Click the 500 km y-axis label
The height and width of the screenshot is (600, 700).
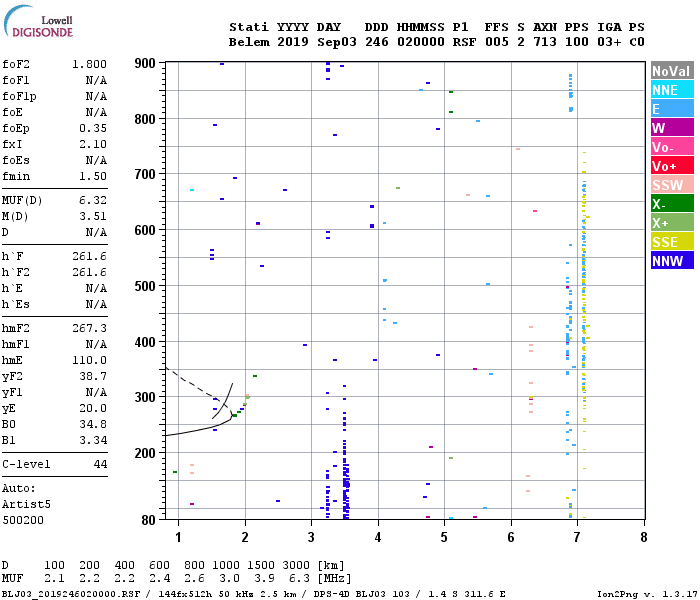145,286
